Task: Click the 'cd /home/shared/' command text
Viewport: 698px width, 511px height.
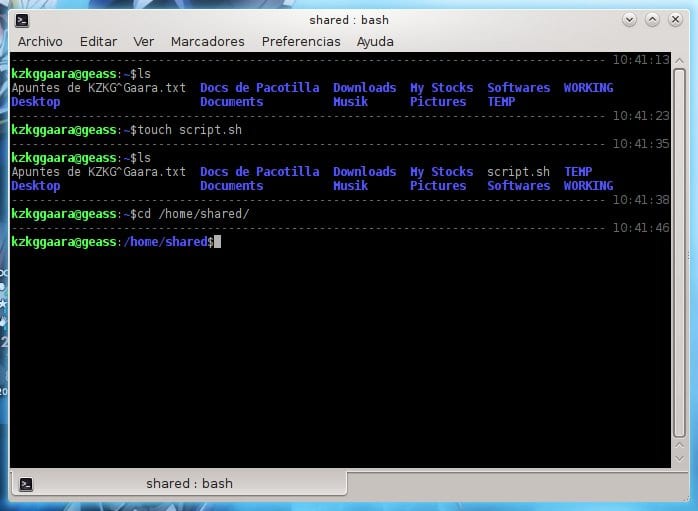Action: [x=193, y=214]
